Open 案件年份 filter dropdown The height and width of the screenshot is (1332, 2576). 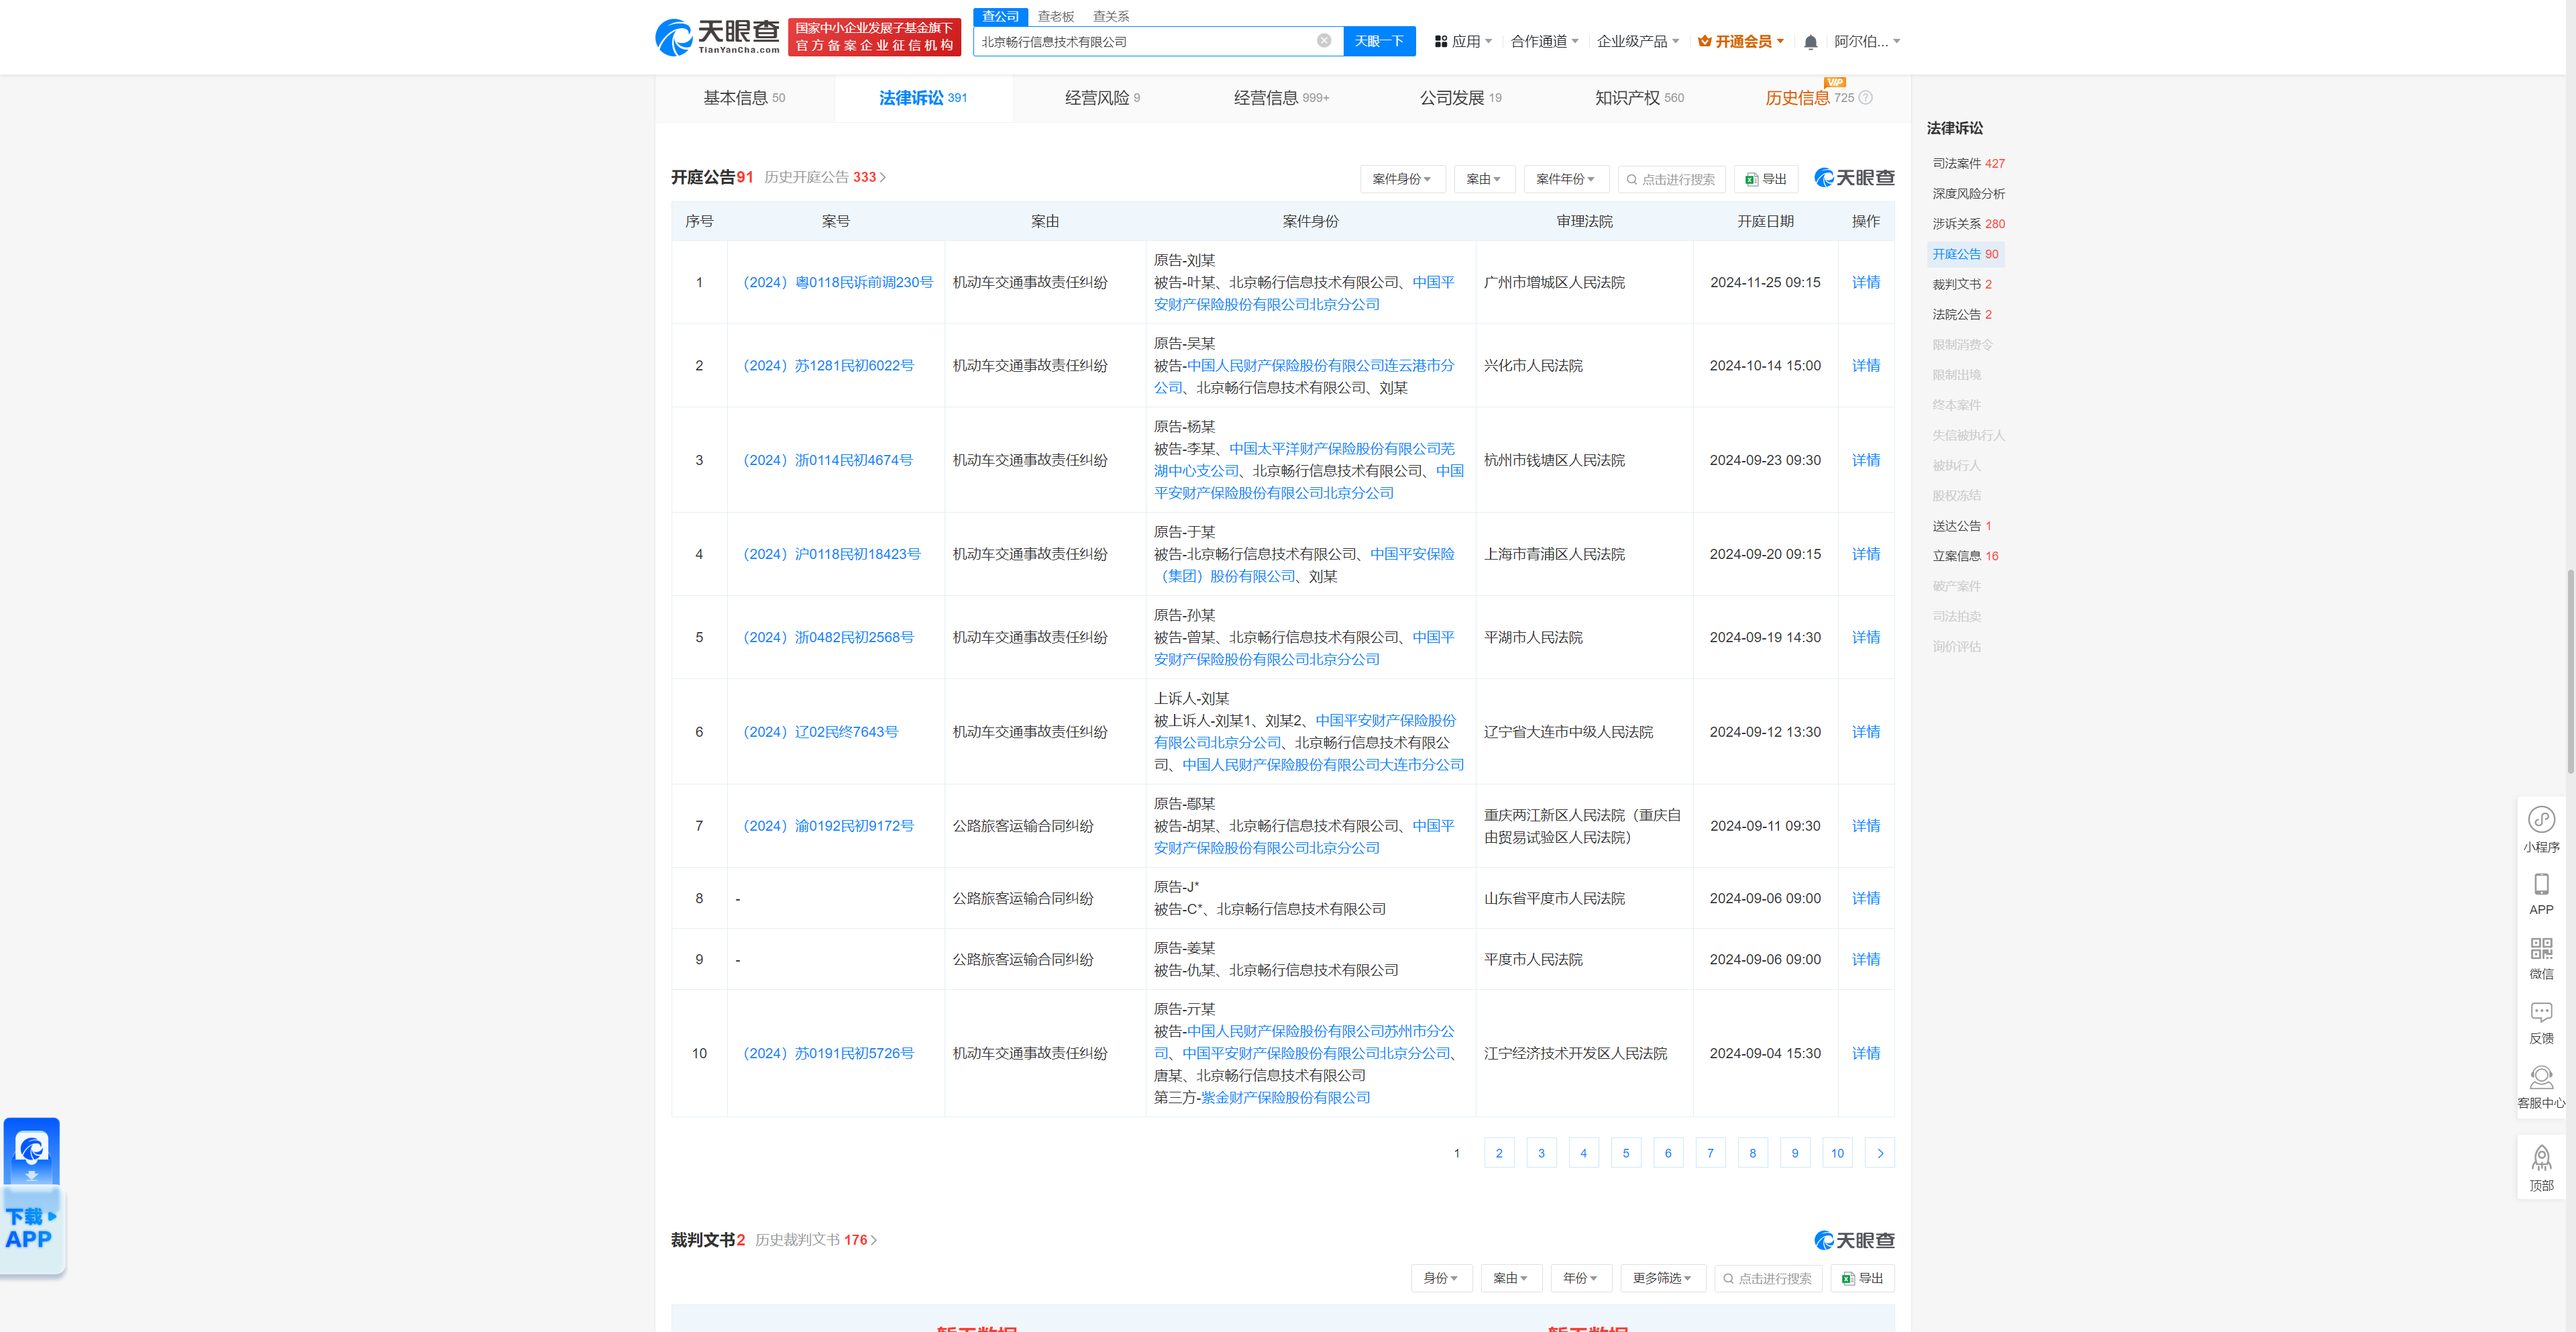click(1566, 179)
